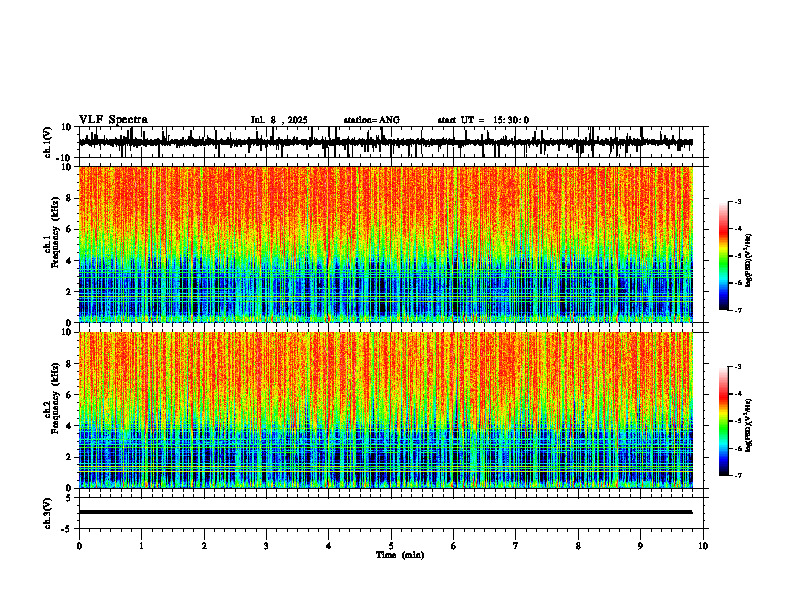Click the ch.2 spectrogram color scale bar
The width and height of the screenshot is (792, 612).
click(x=724, y=421)
